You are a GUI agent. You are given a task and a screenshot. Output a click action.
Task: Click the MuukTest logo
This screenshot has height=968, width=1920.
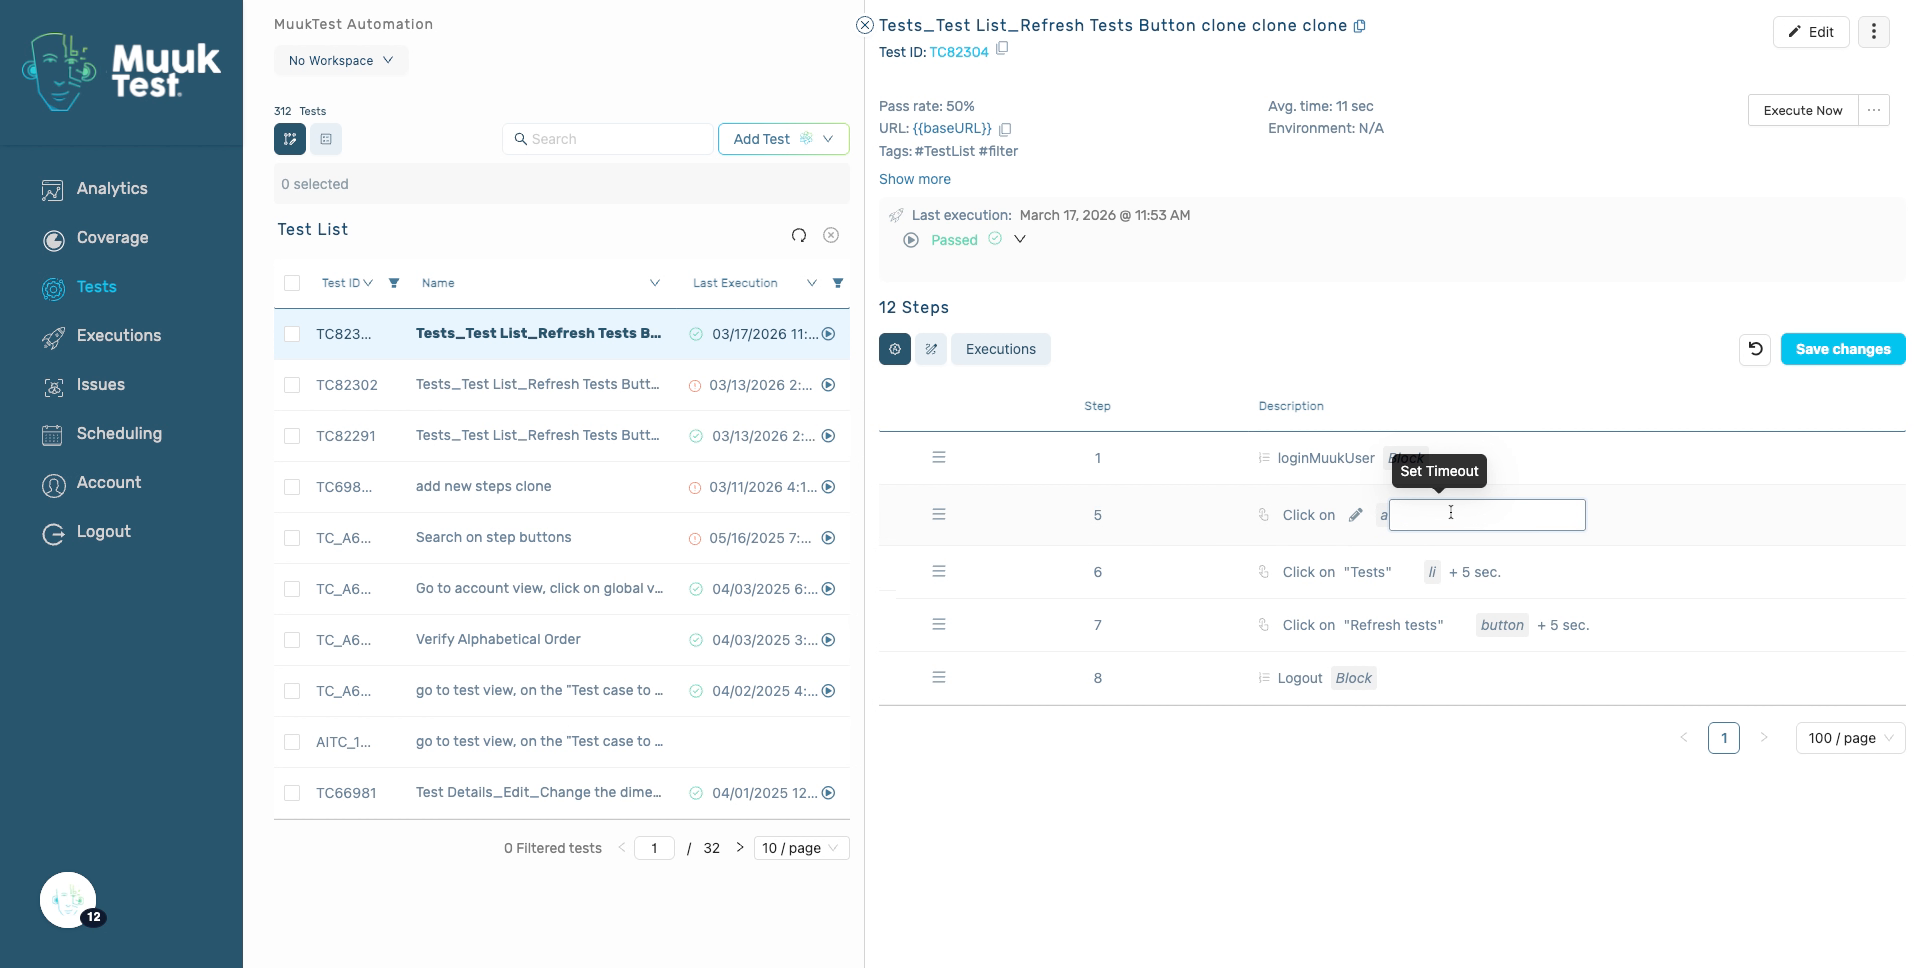121,71
